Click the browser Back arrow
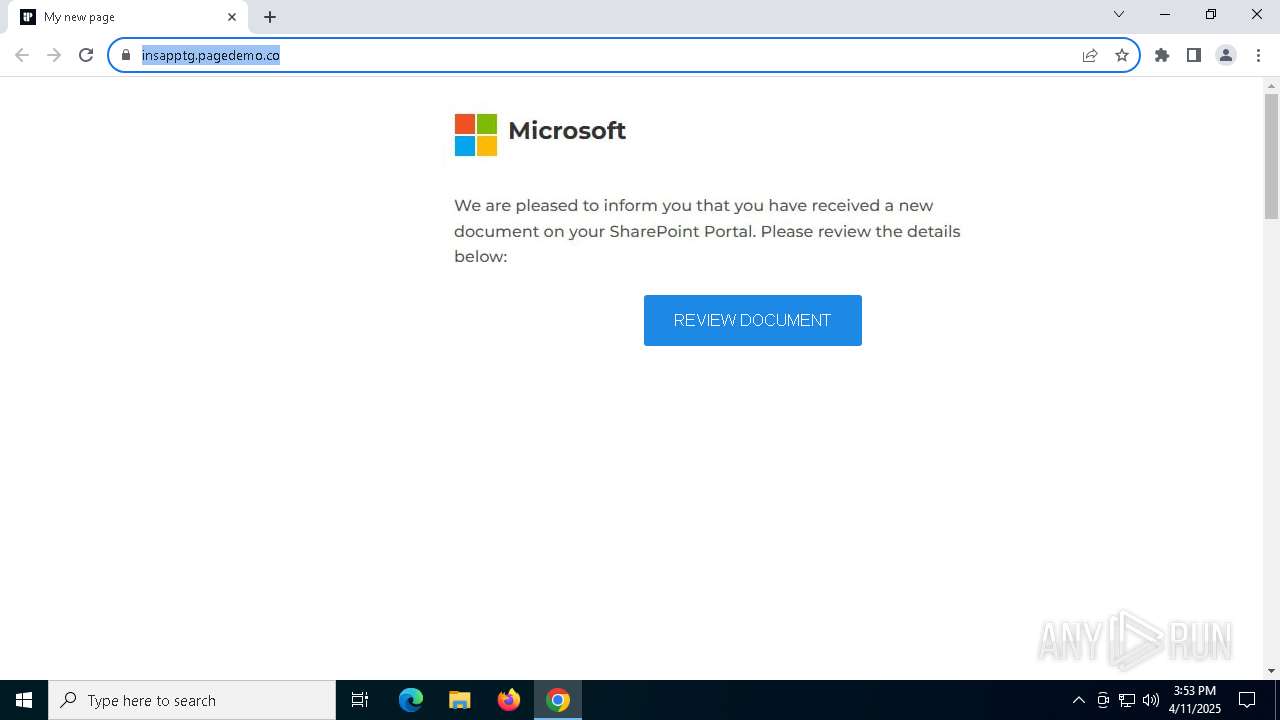Screen dimensions: 1280x720 click(22, 55)
